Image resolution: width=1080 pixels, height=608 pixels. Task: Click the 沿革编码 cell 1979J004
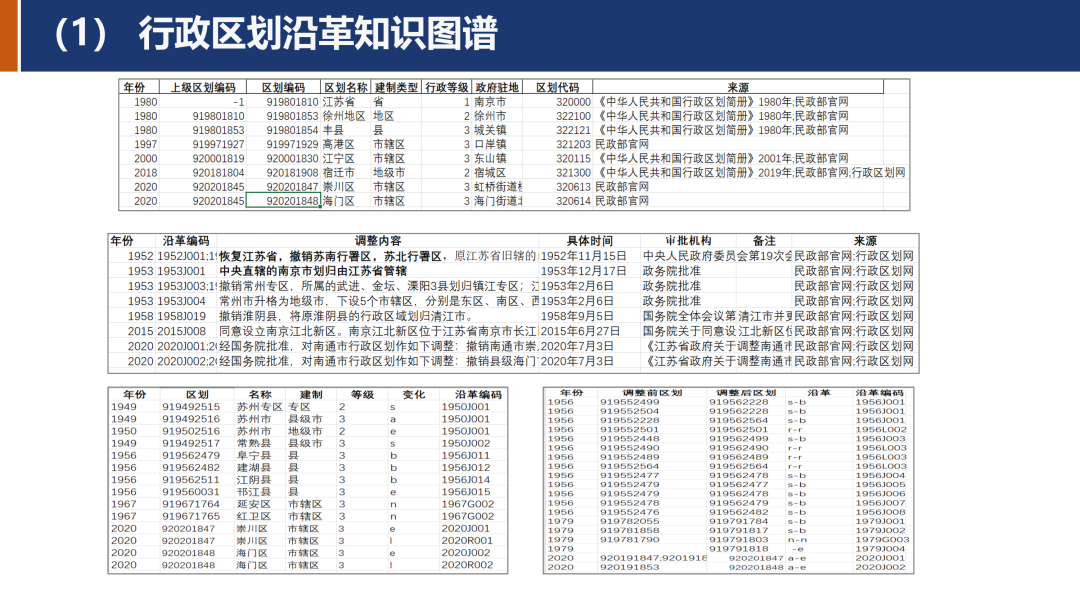tap(880, 549)
